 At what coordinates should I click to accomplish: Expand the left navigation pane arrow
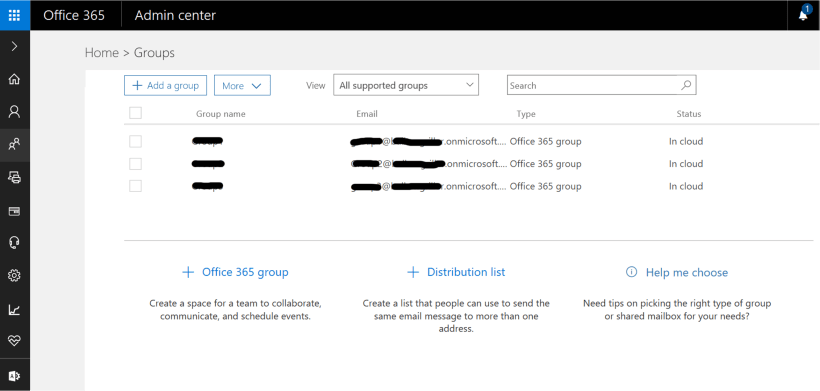[15, 47]
